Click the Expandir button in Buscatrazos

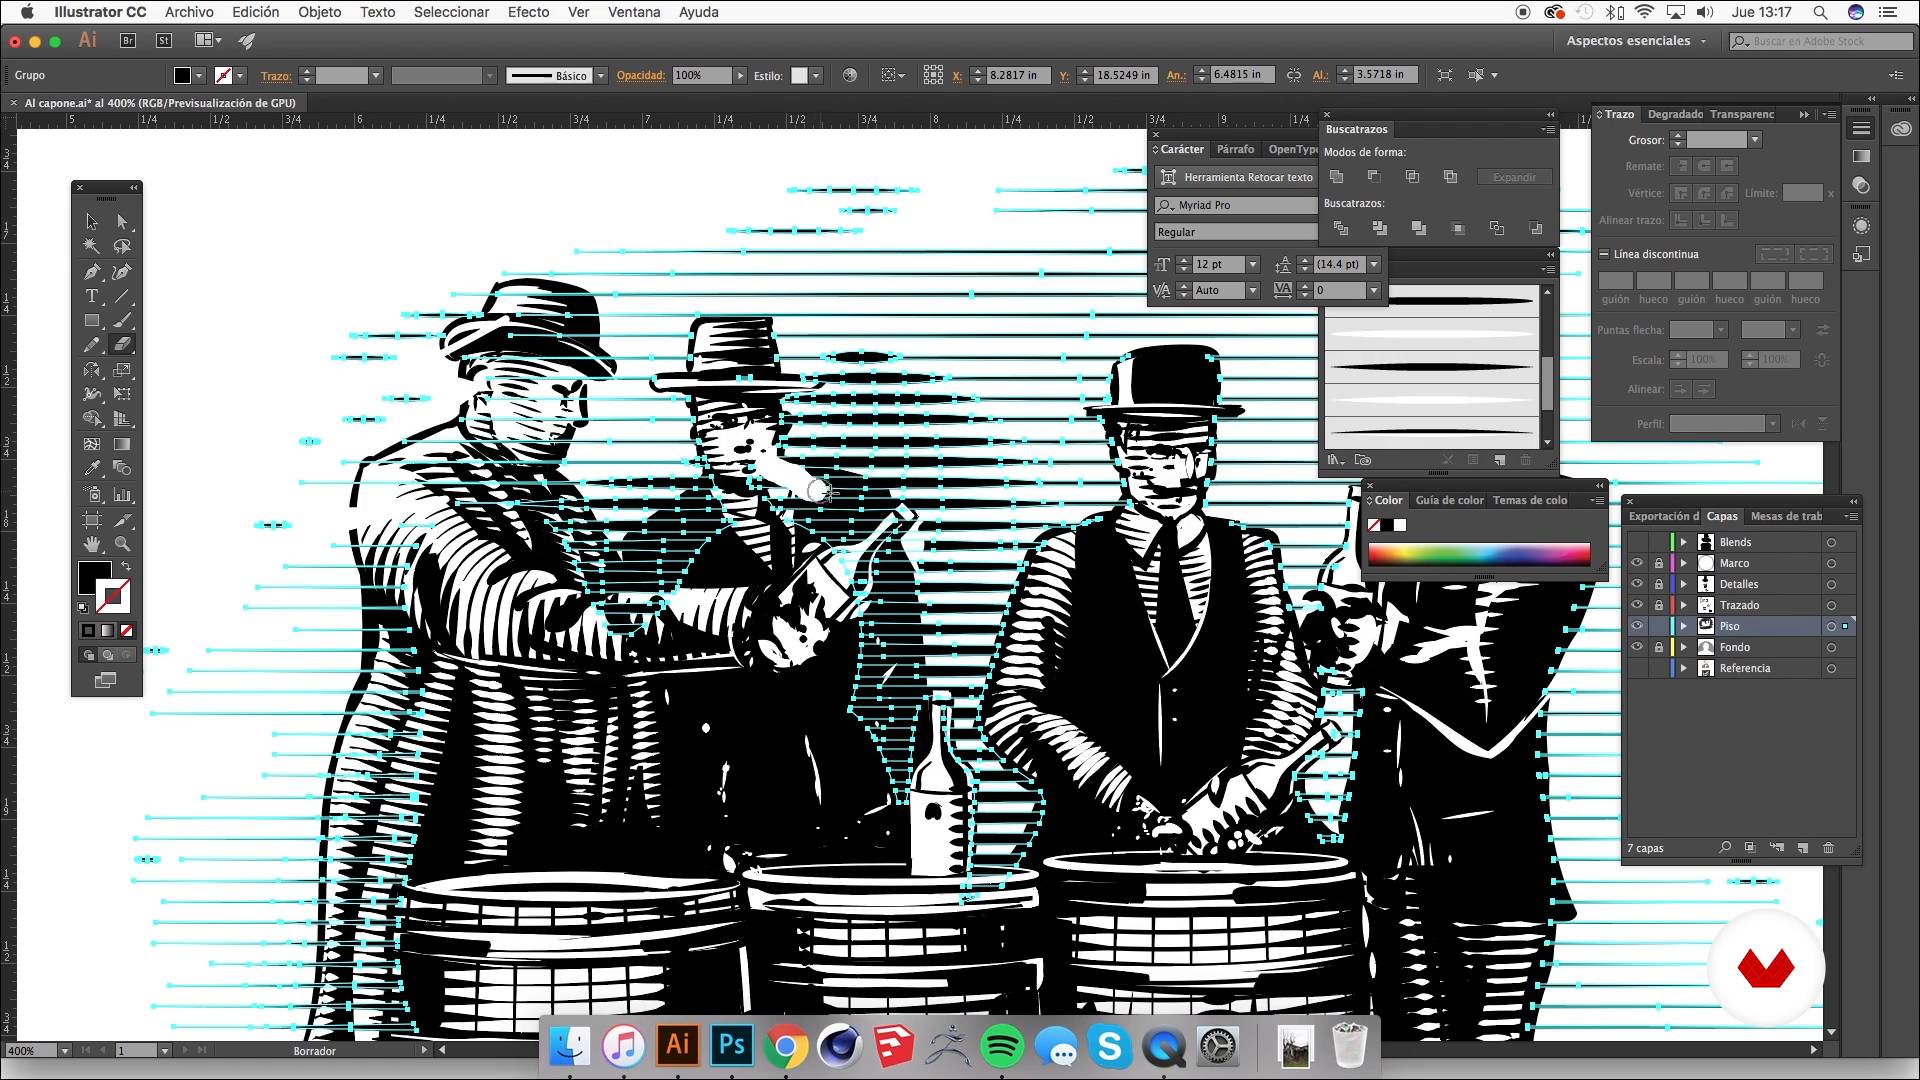1514,177
